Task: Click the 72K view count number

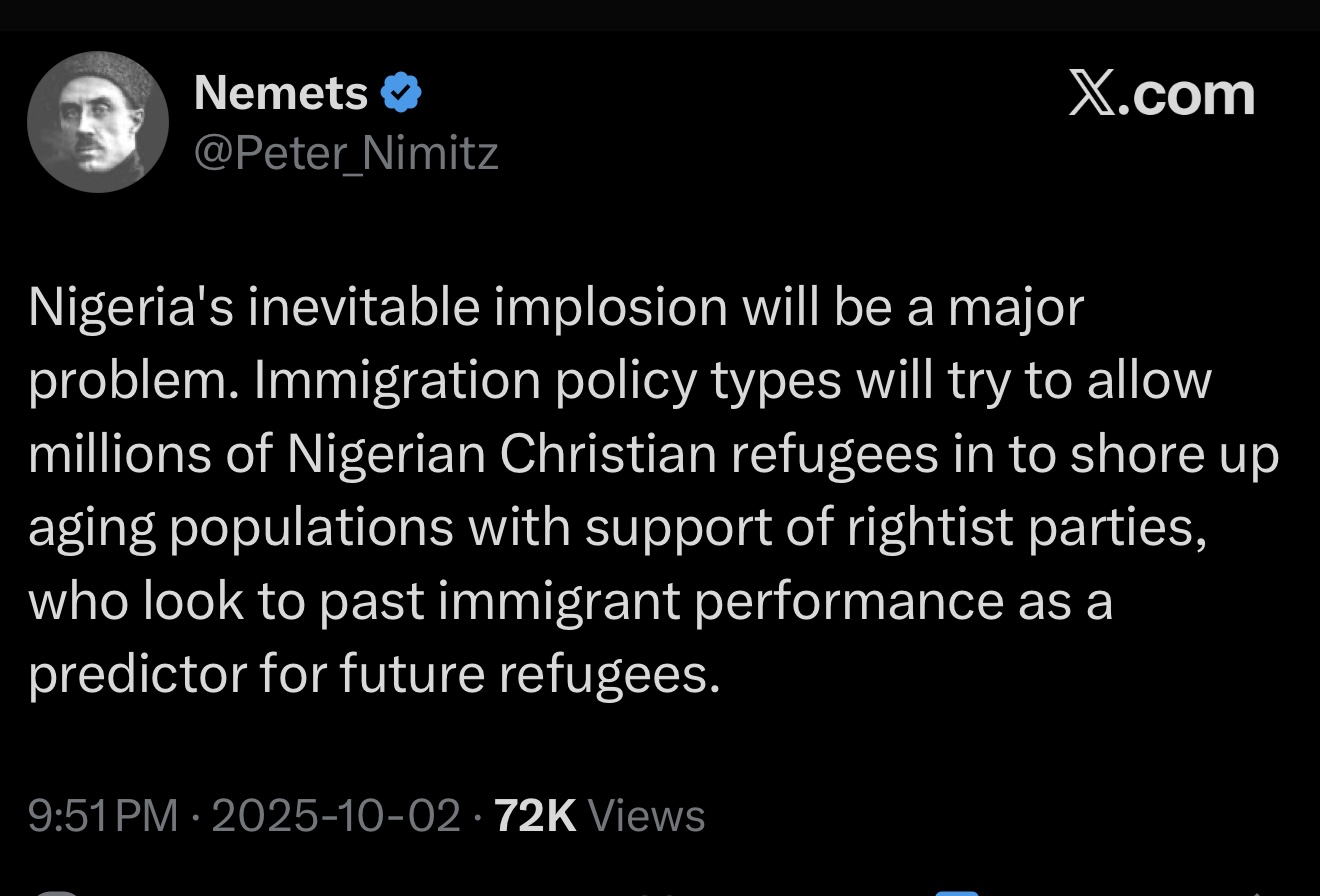Action: point(535,816)
